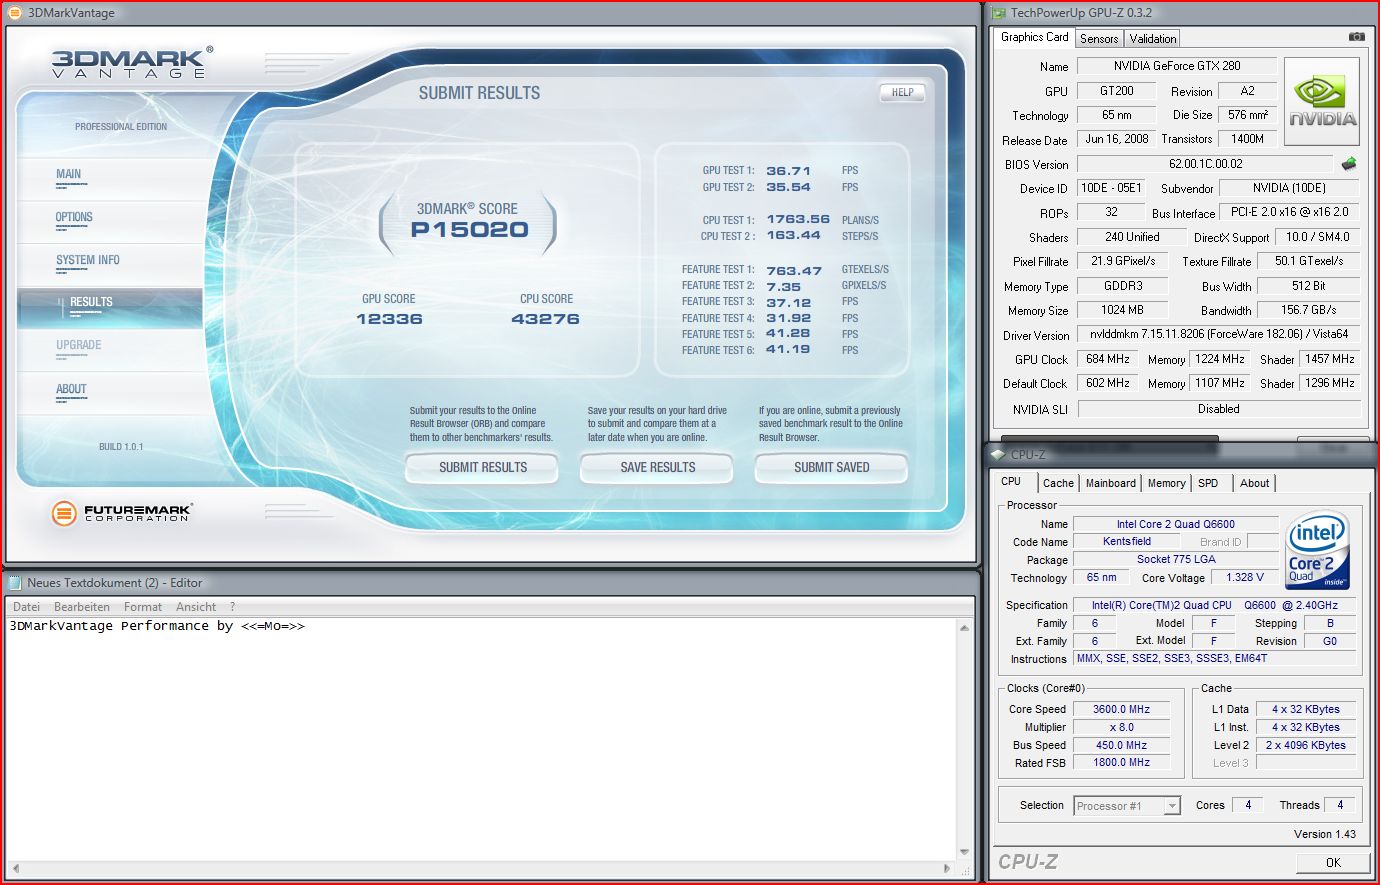Viewport: 1380px width, 885px height.
Task: Click the Level 2 cache 2 x 4096 KBytes
Action: 1306,745
